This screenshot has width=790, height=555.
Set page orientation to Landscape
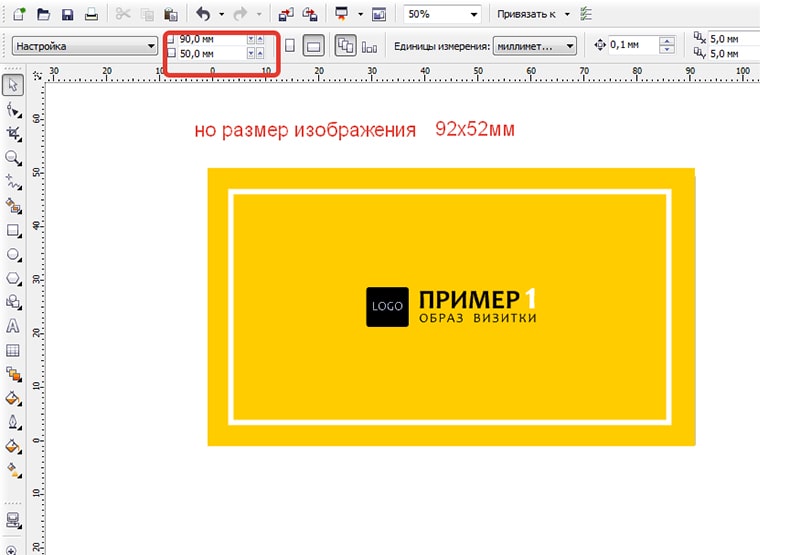(313, 46)
